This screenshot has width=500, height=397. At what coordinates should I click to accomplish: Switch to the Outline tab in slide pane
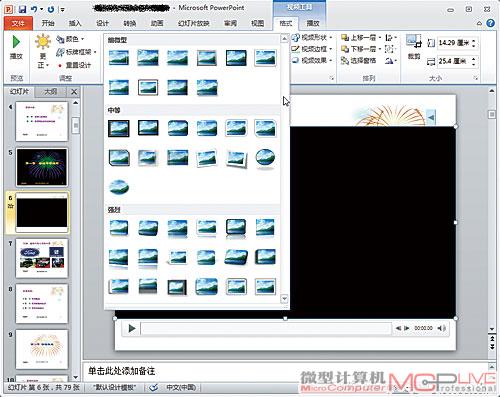click(x=51, y=91)
